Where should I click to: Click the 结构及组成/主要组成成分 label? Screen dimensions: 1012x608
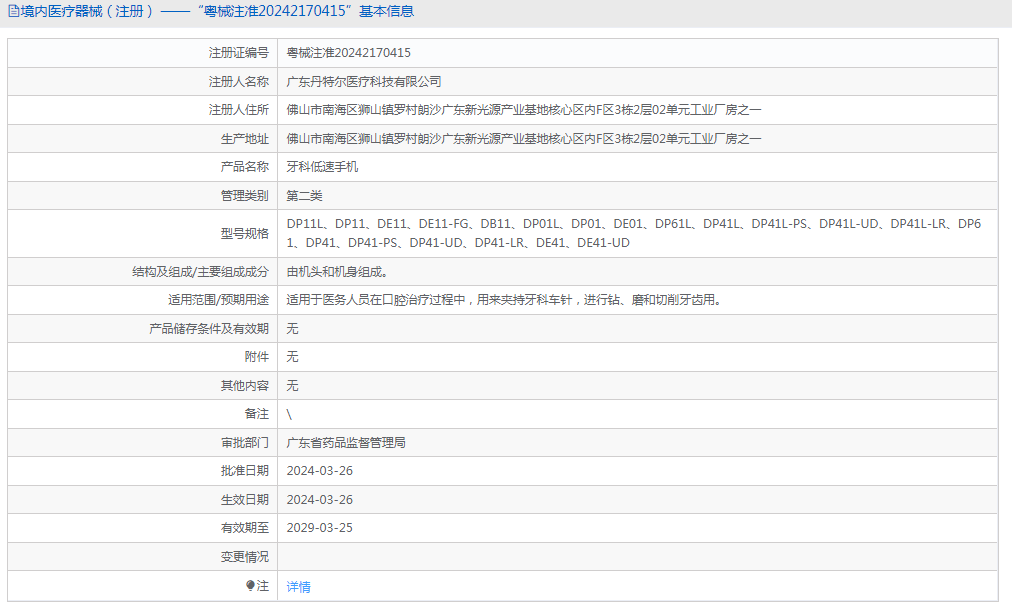click(201, 272)
